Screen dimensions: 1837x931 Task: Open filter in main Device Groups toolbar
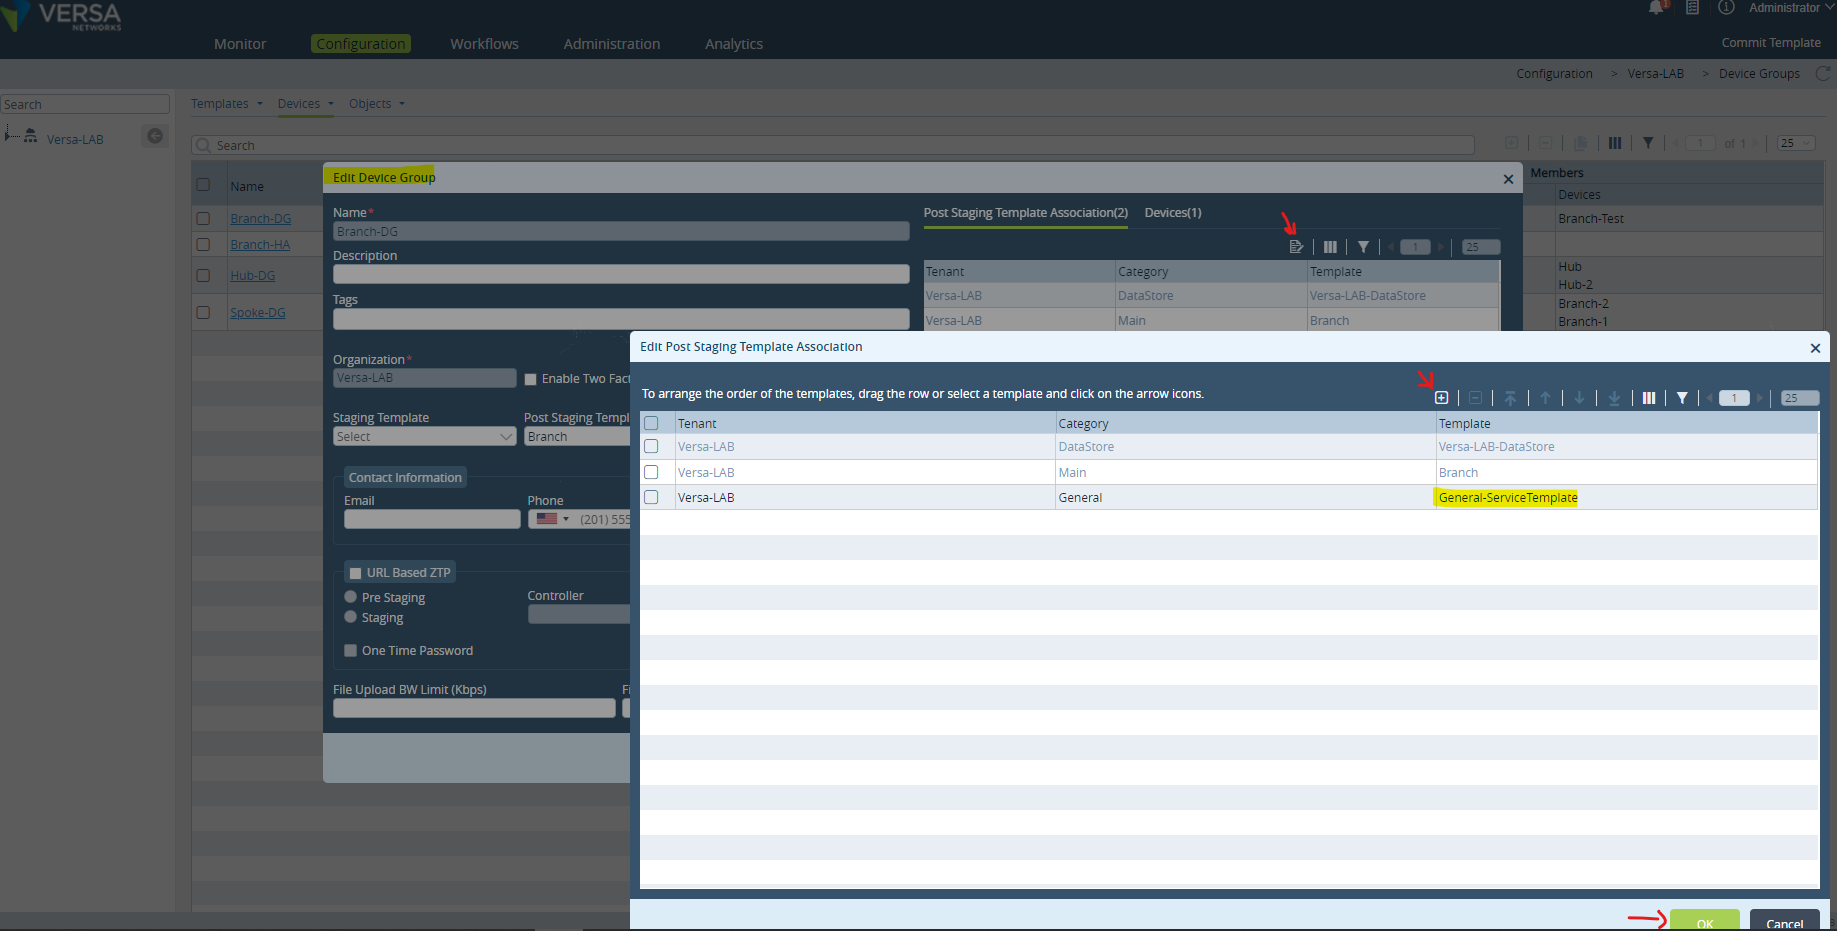(1648, 143)
